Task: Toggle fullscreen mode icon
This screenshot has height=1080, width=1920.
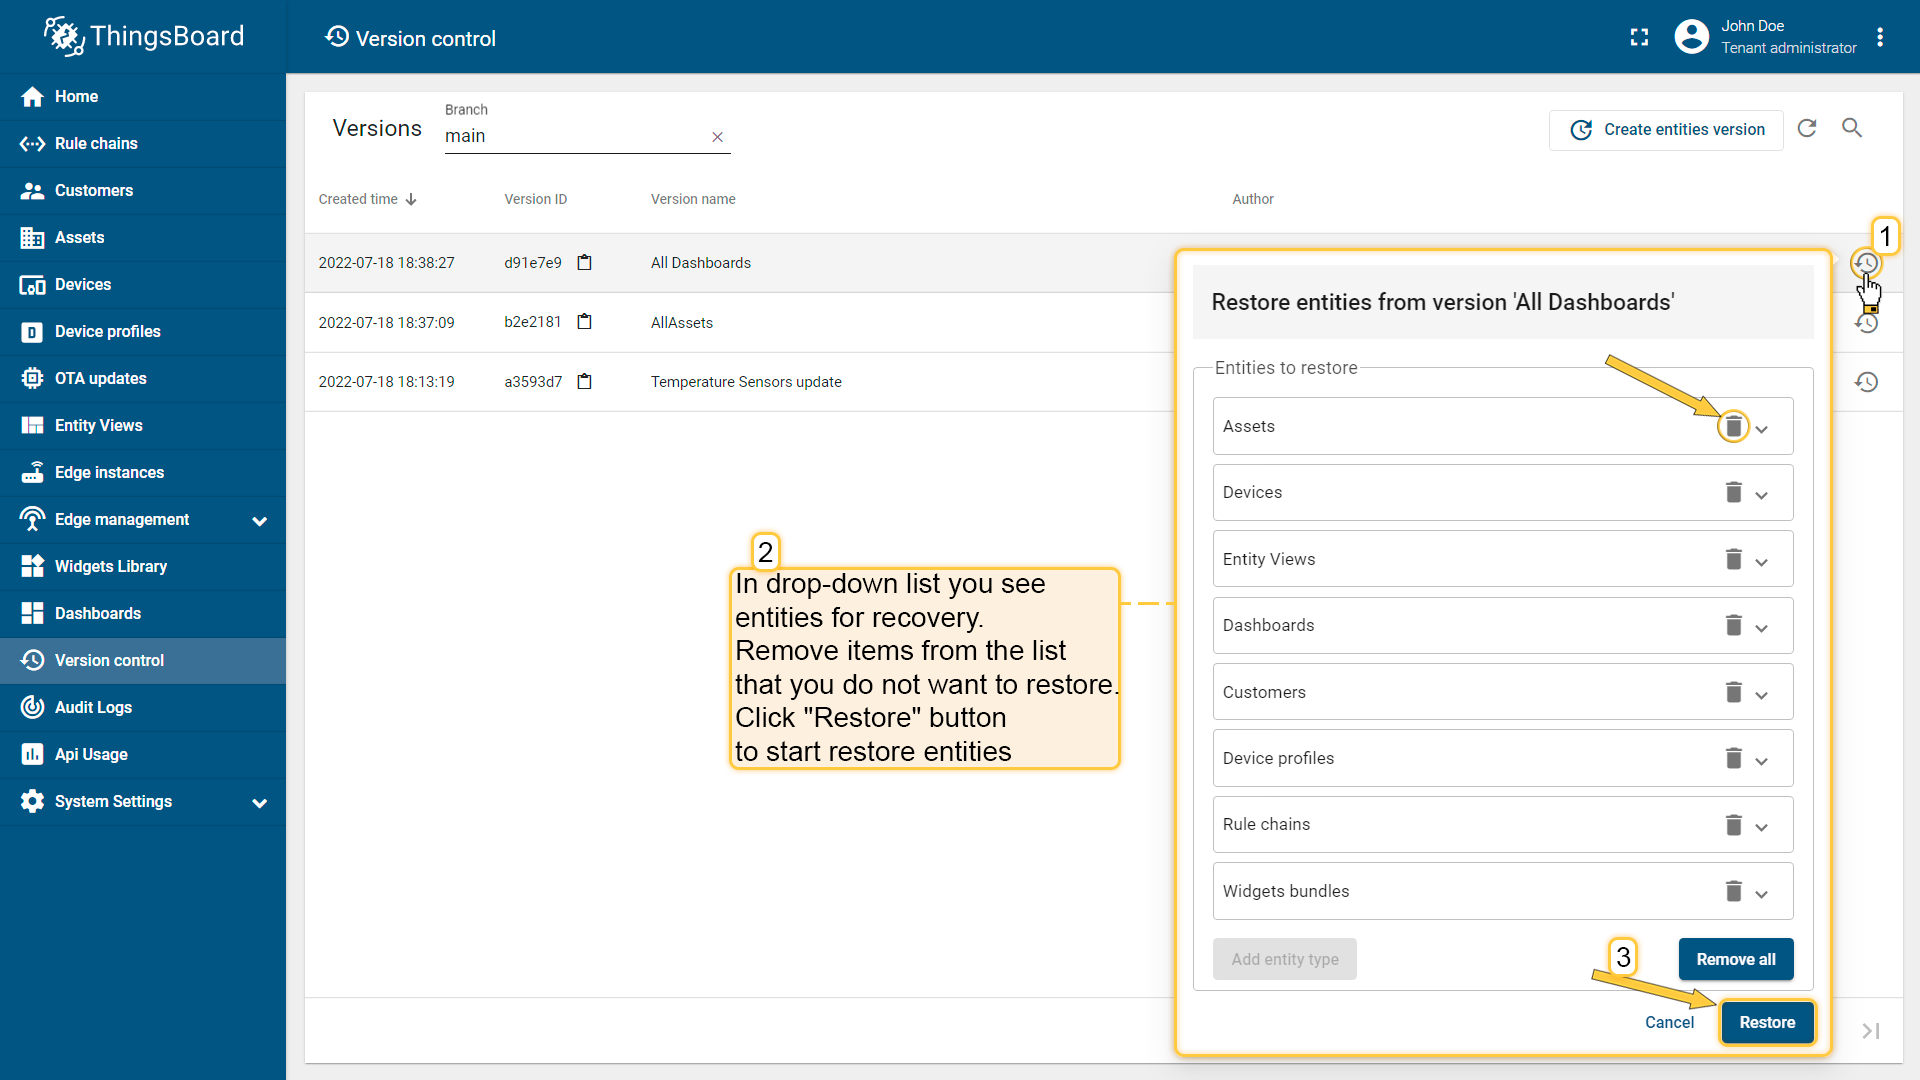Action: (x=1639, y=37)
